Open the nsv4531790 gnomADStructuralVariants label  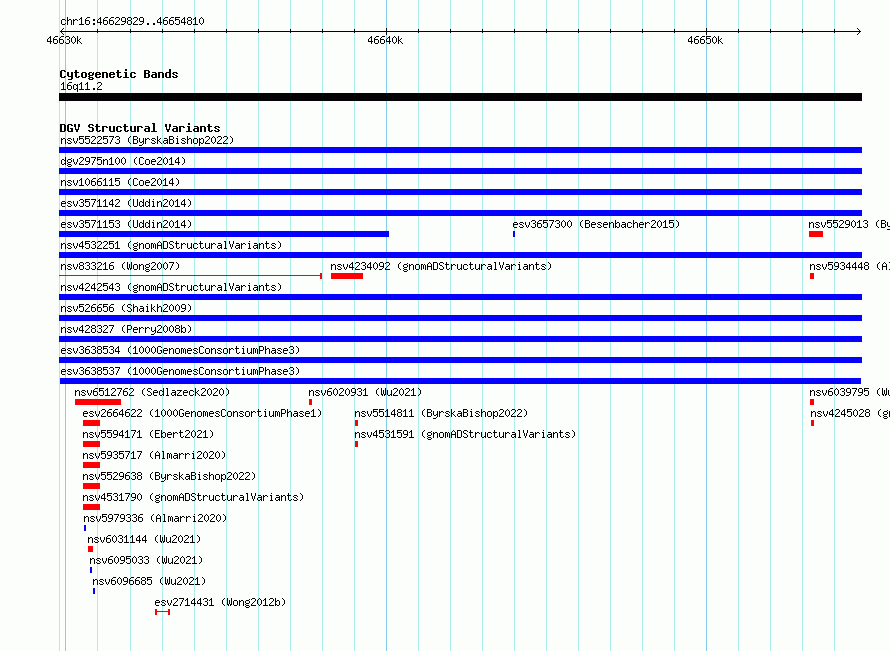coord(193,497)
